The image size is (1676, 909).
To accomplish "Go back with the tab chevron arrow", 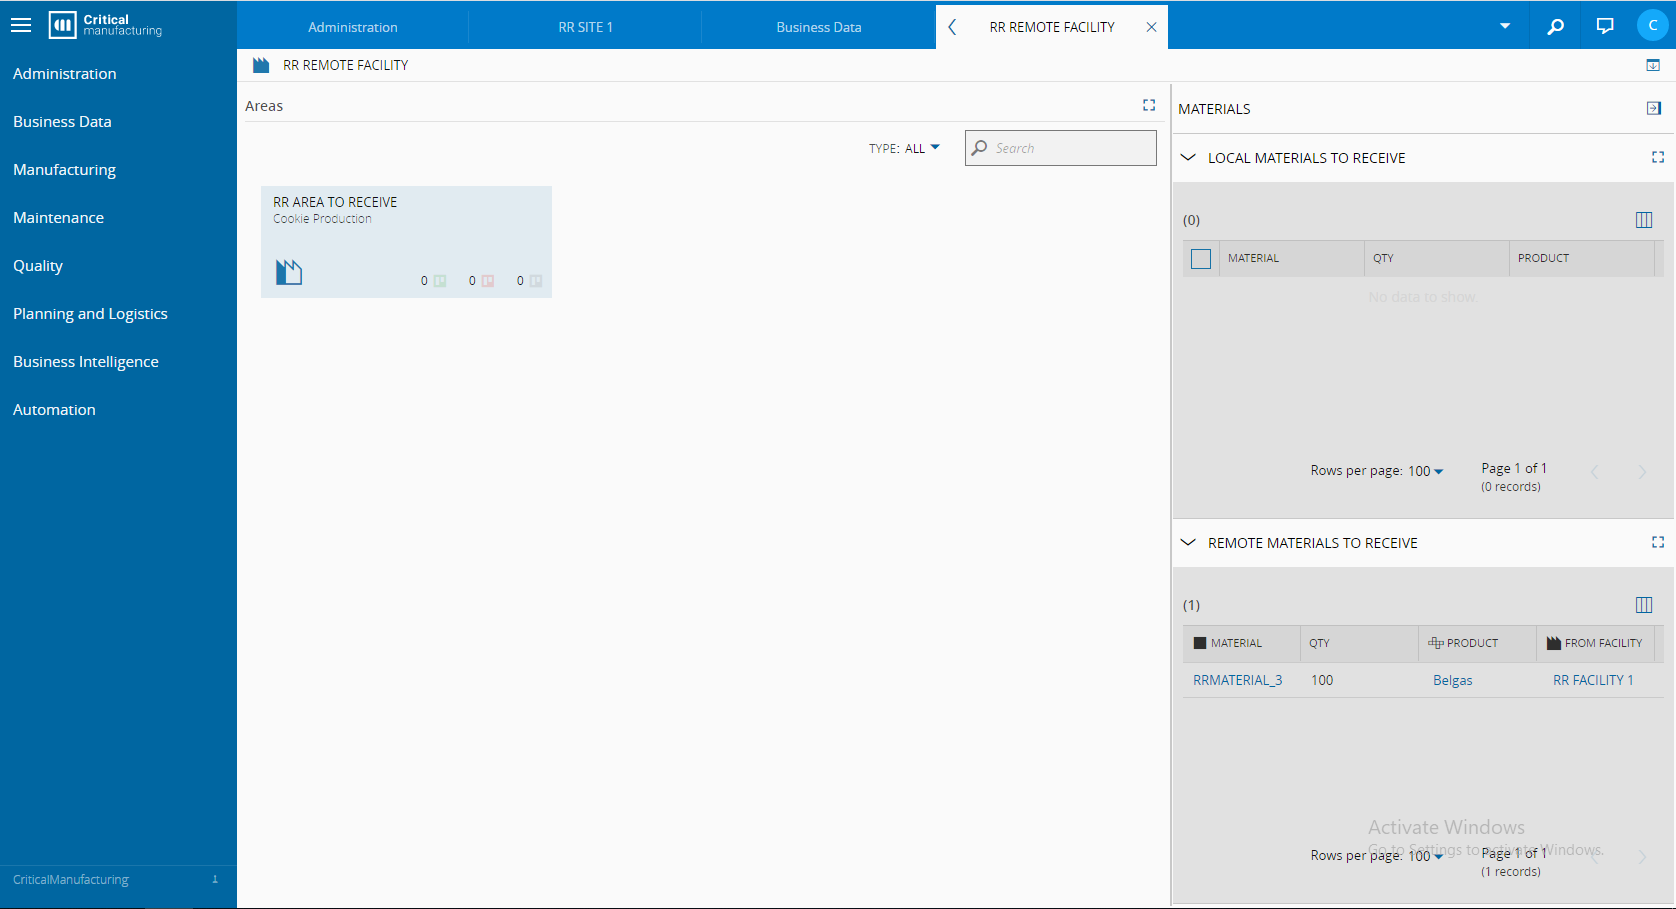I will [x=952, y=27].
